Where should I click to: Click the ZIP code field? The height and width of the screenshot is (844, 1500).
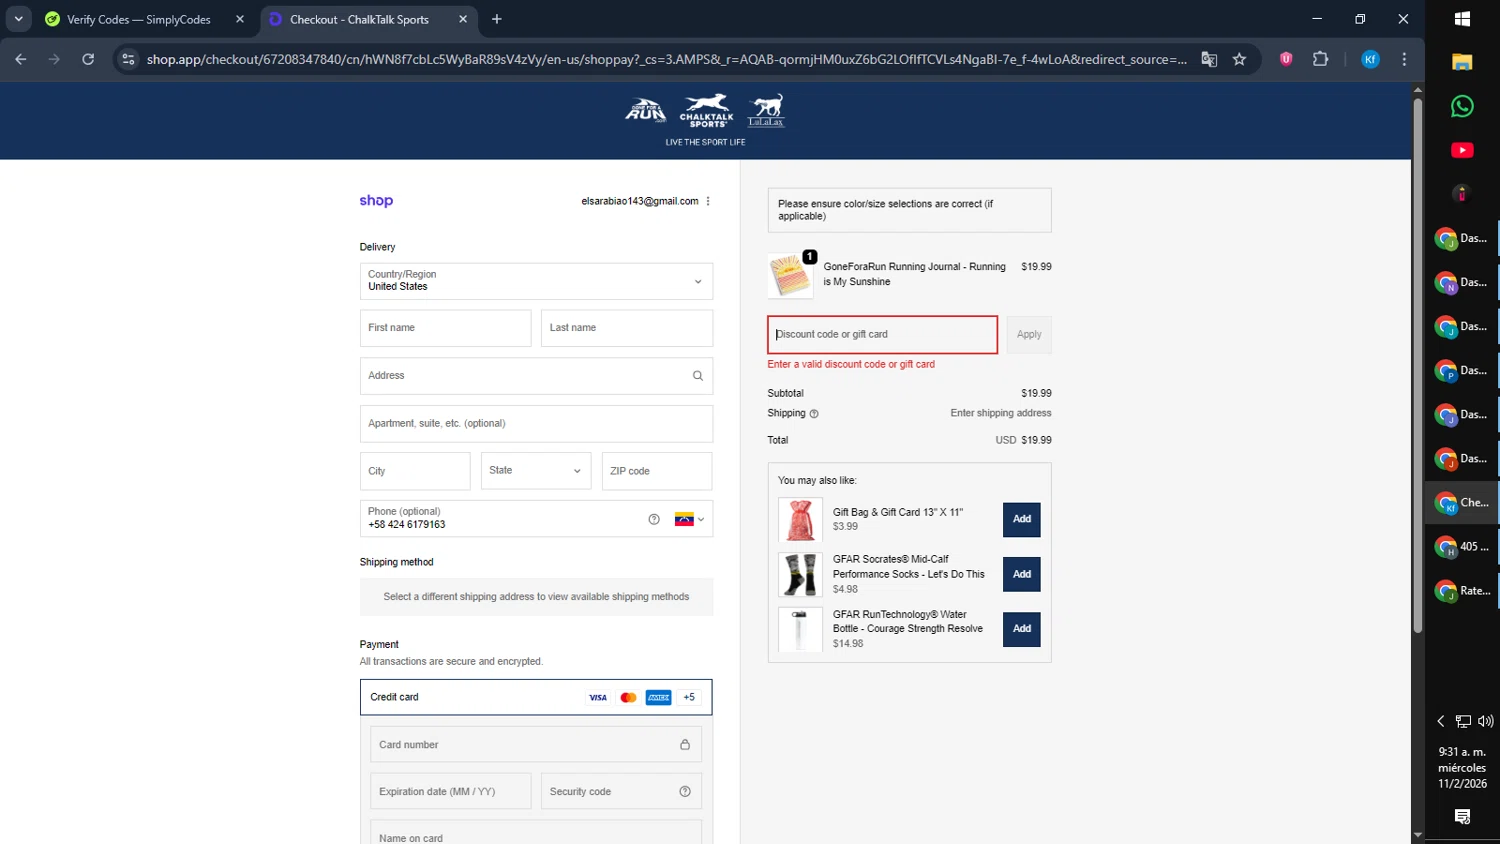click(x=657, y=471)
